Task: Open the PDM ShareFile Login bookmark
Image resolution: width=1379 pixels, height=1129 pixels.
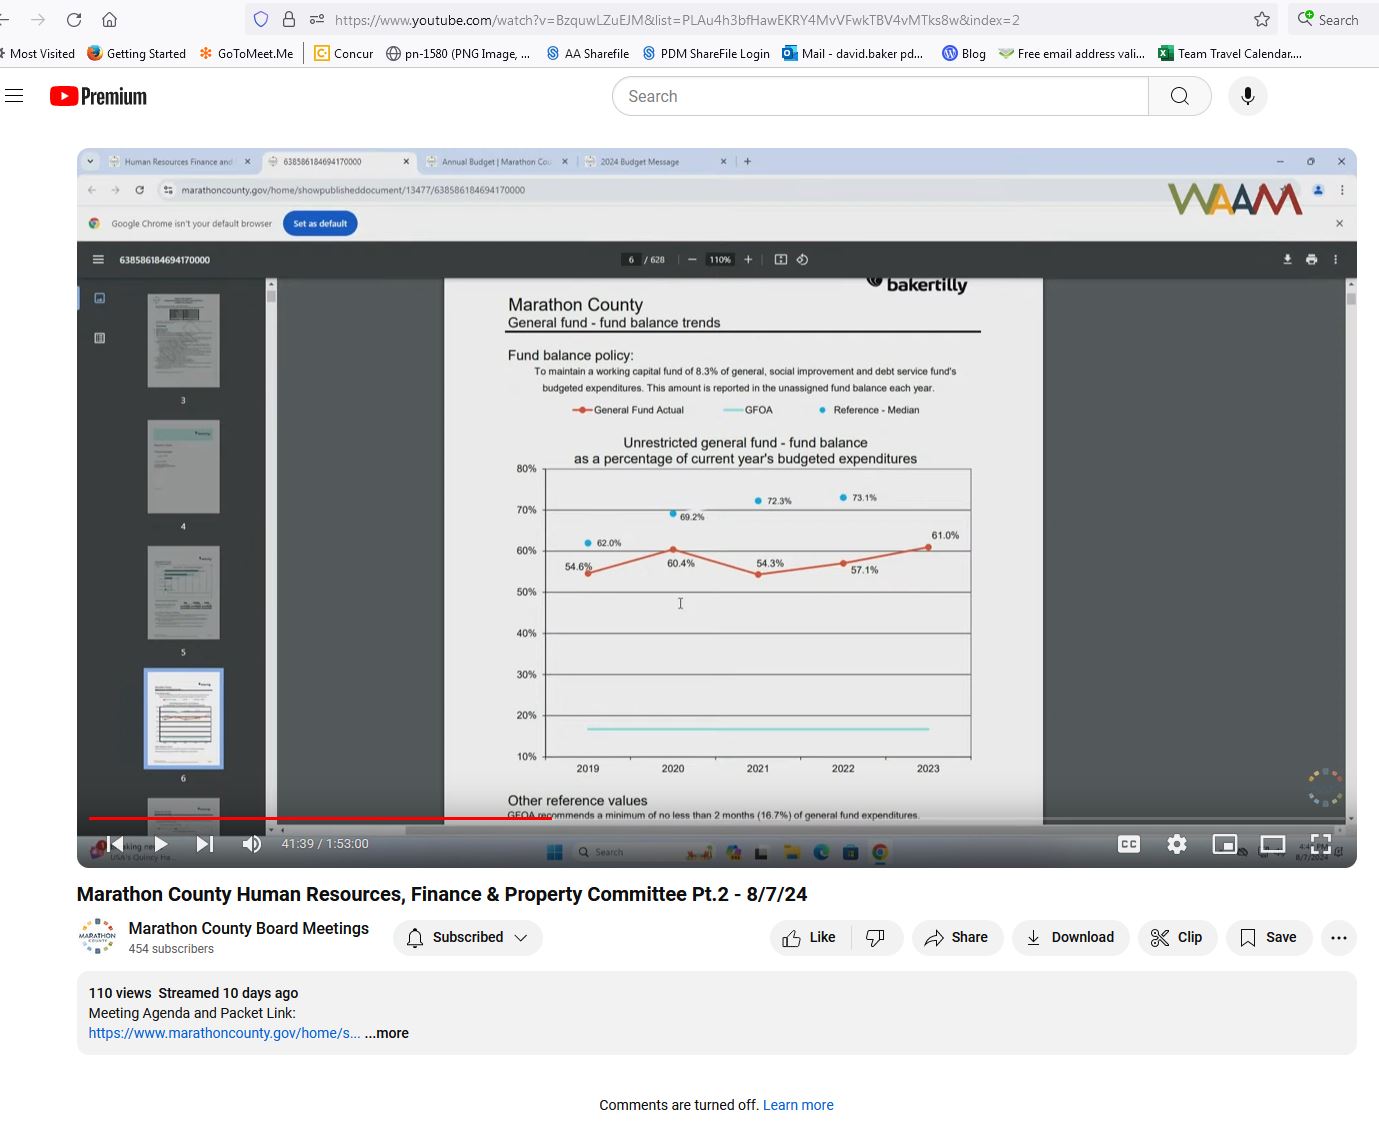Action: pos(706,53)
